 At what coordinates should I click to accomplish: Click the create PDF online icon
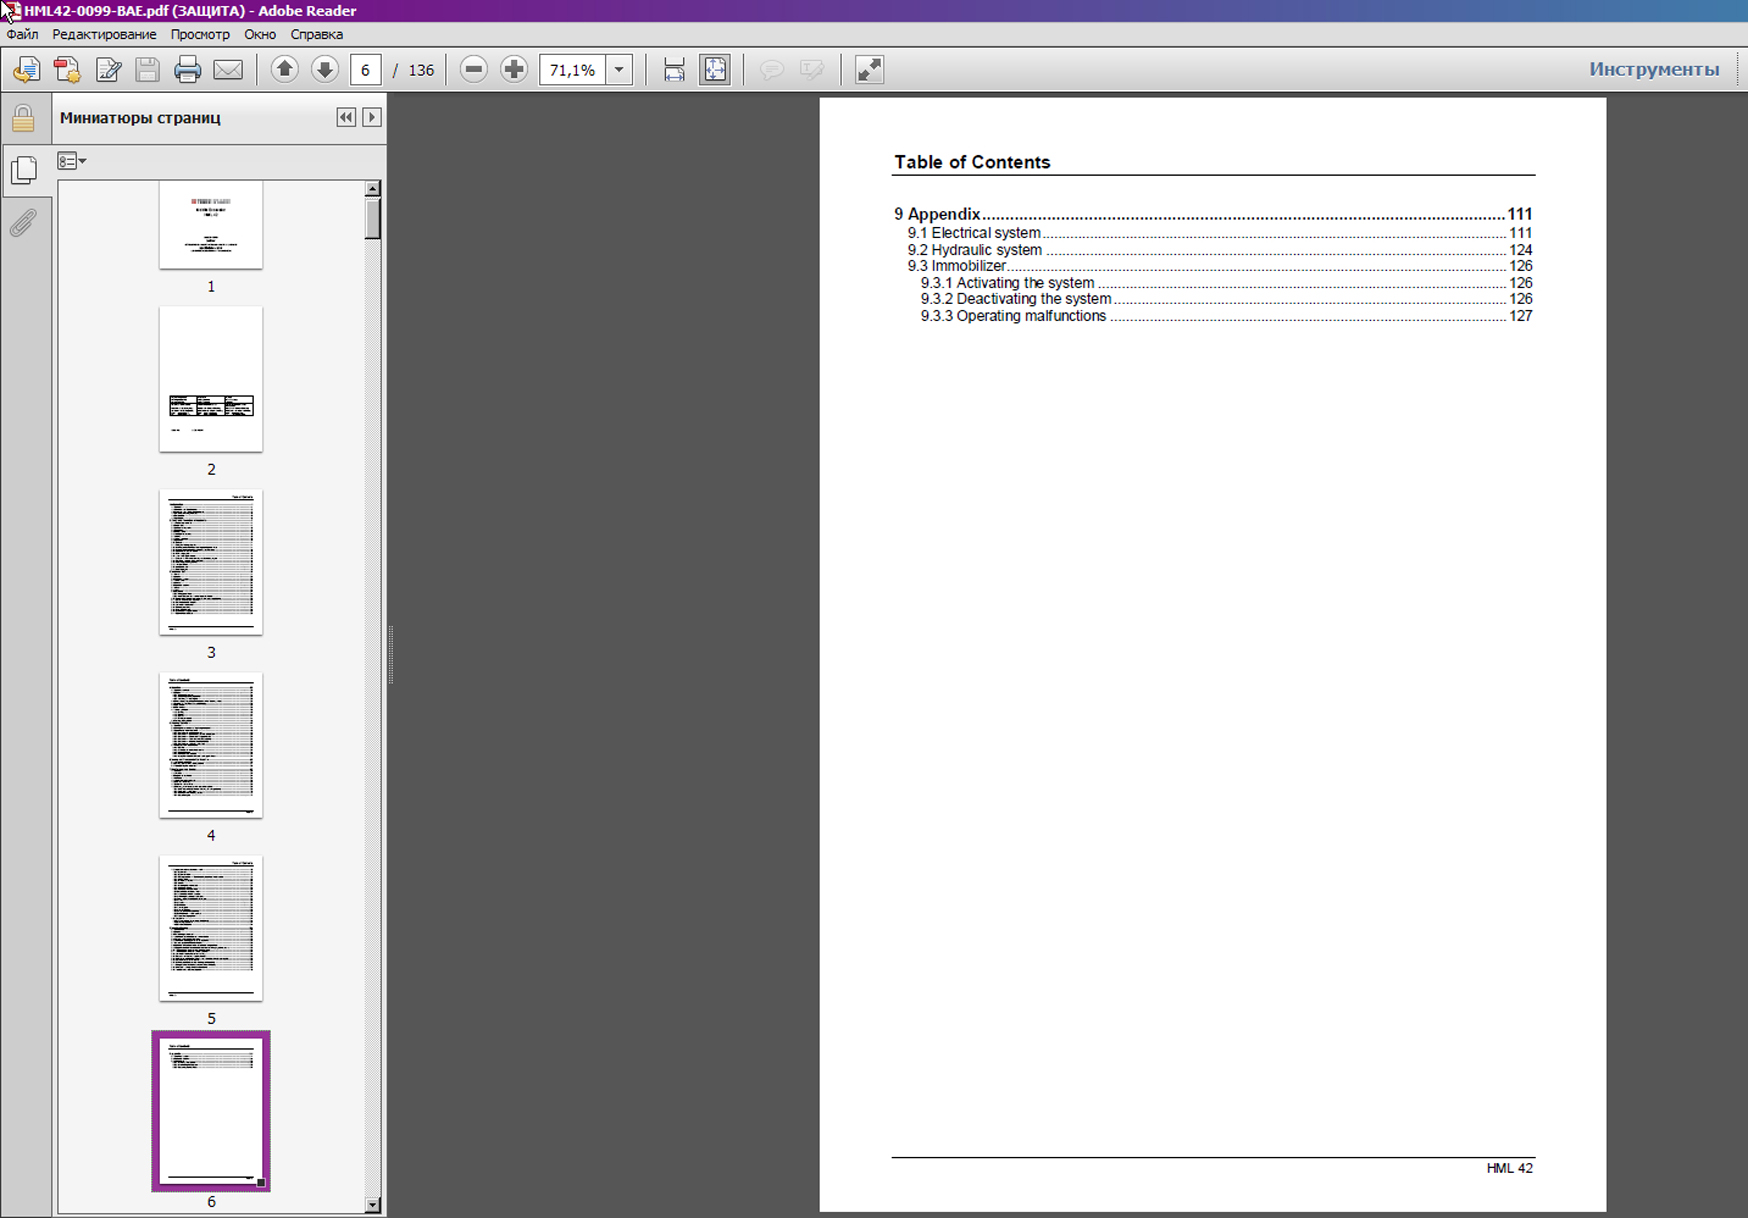coord(67,70)
